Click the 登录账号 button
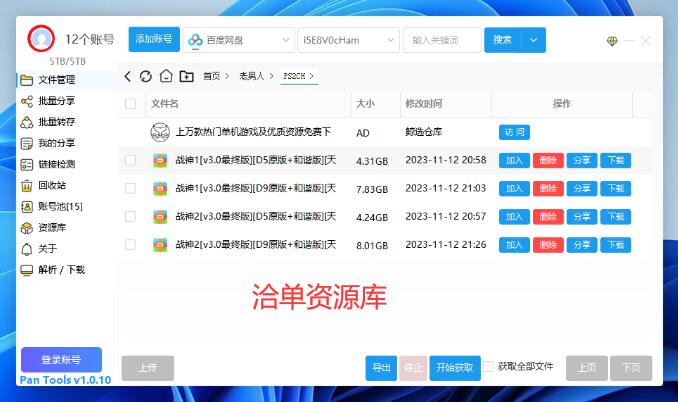The width and height of the screenshot is (678, 402). click(x=61, y=360)
